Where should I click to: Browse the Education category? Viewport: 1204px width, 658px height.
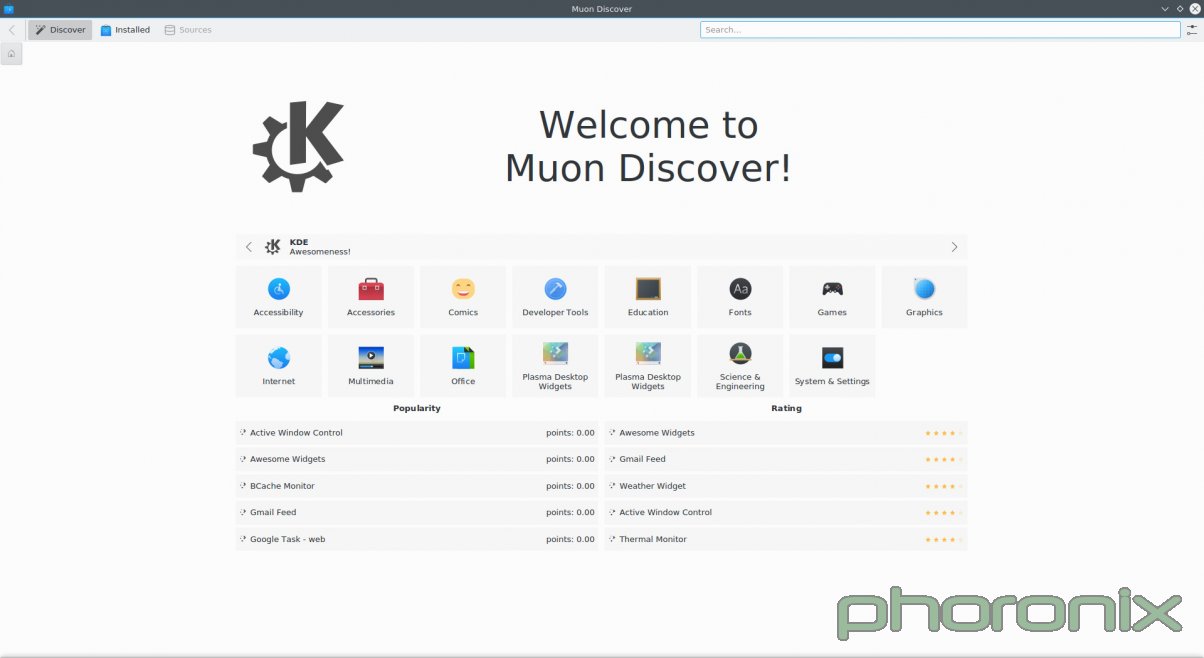point(647,296)
